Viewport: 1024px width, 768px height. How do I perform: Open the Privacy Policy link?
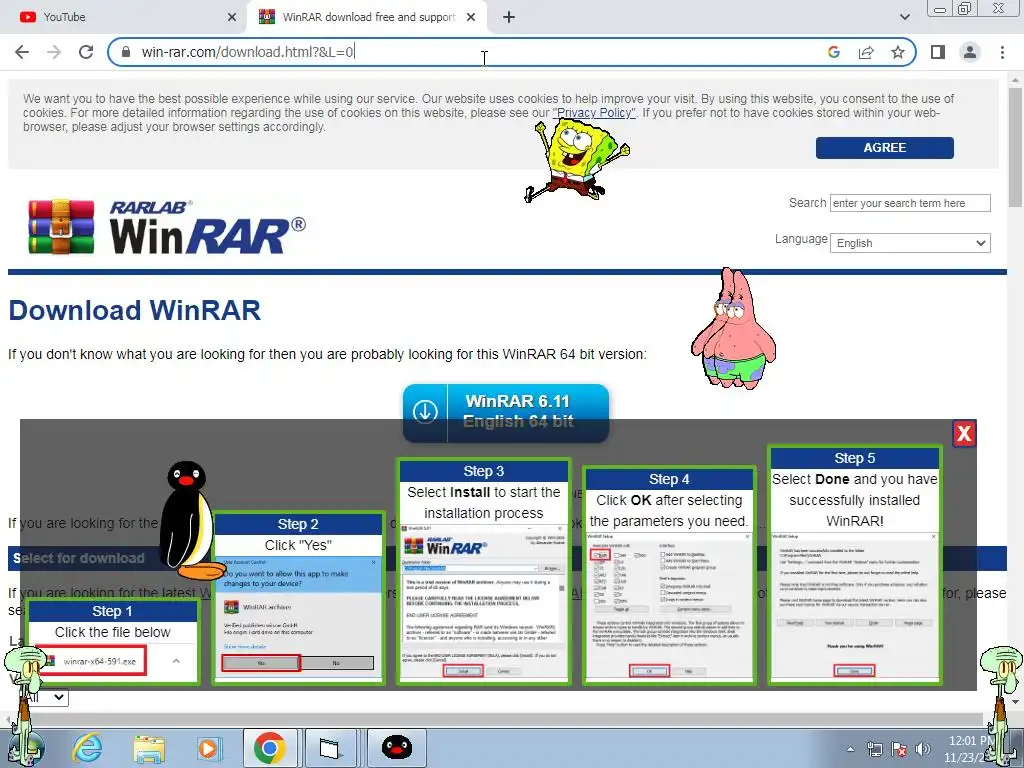coord(594,113)
